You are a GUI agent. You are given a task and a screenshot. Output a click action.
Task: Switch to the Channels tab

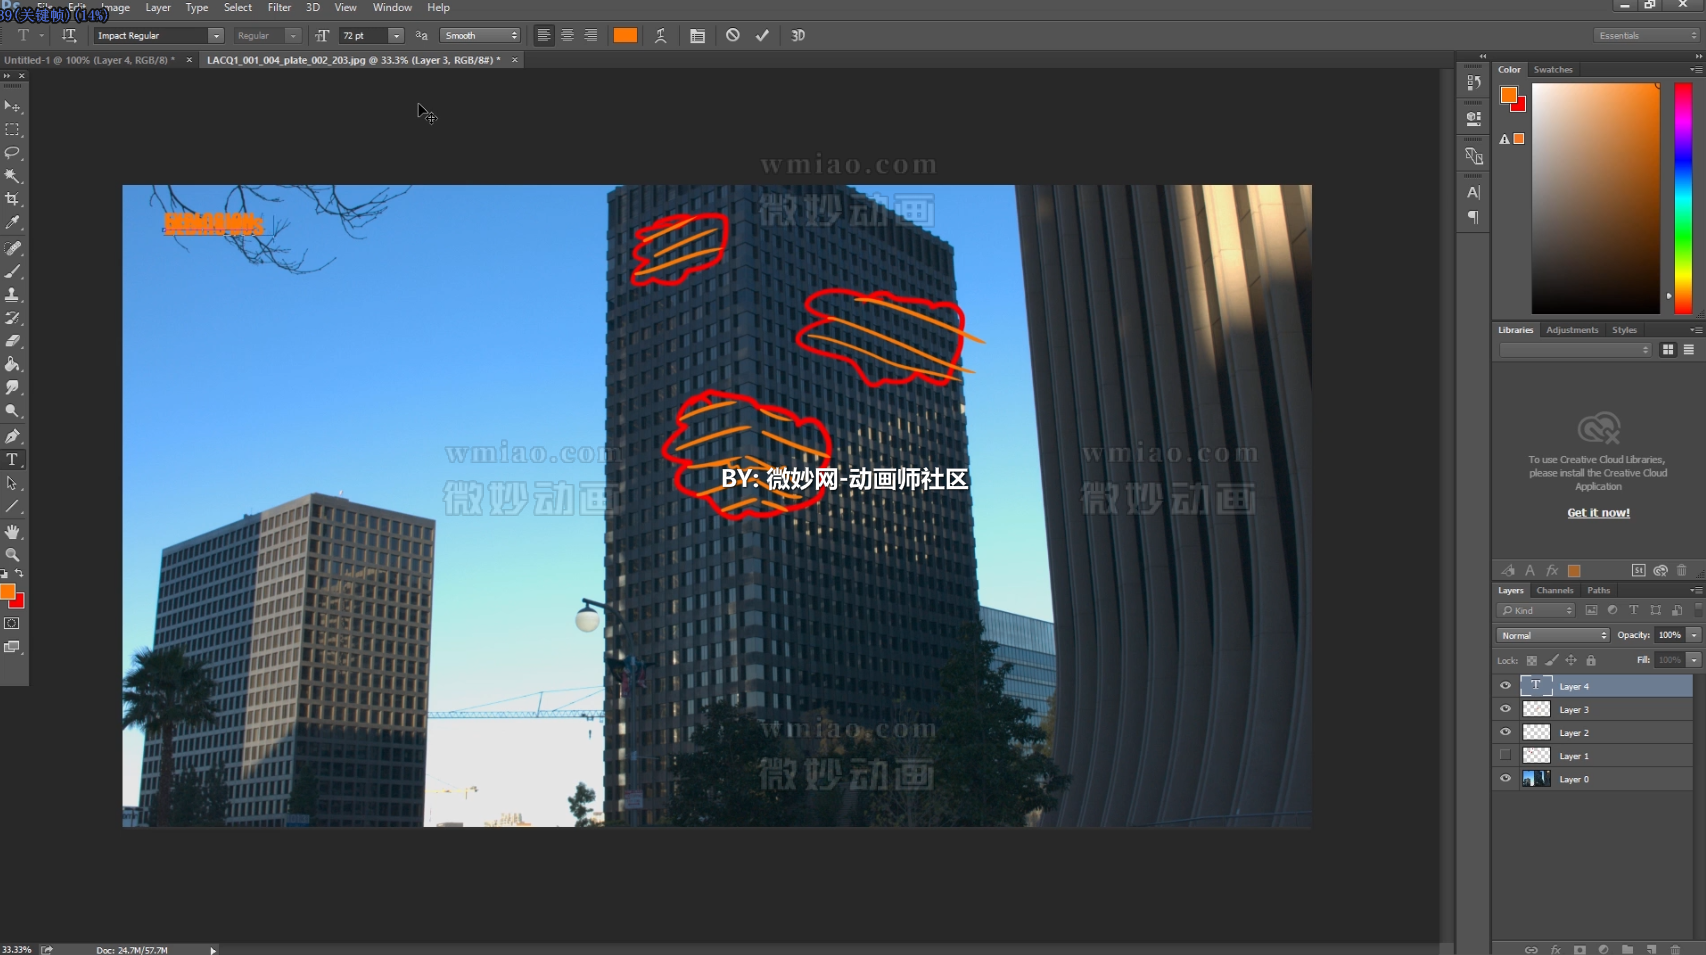pos(1554,590)
